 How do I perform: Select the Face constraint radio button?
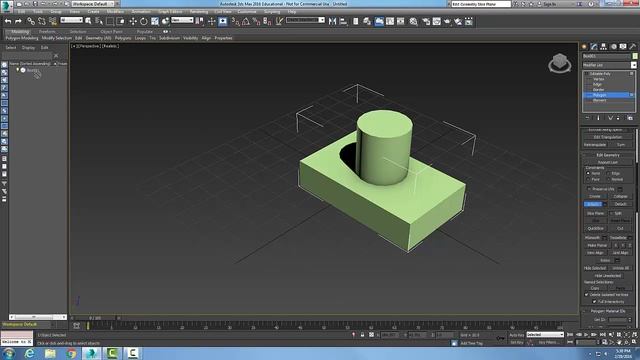point(588,179)
